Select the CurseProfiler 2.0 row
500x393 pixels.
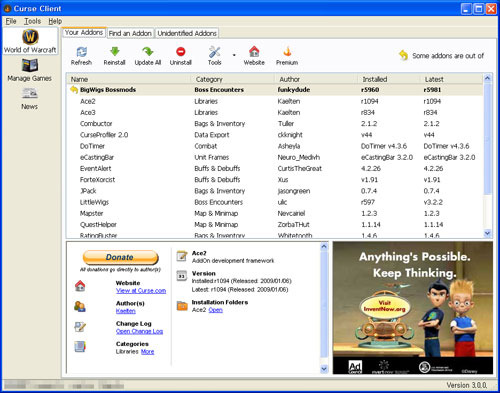point(275,135)
